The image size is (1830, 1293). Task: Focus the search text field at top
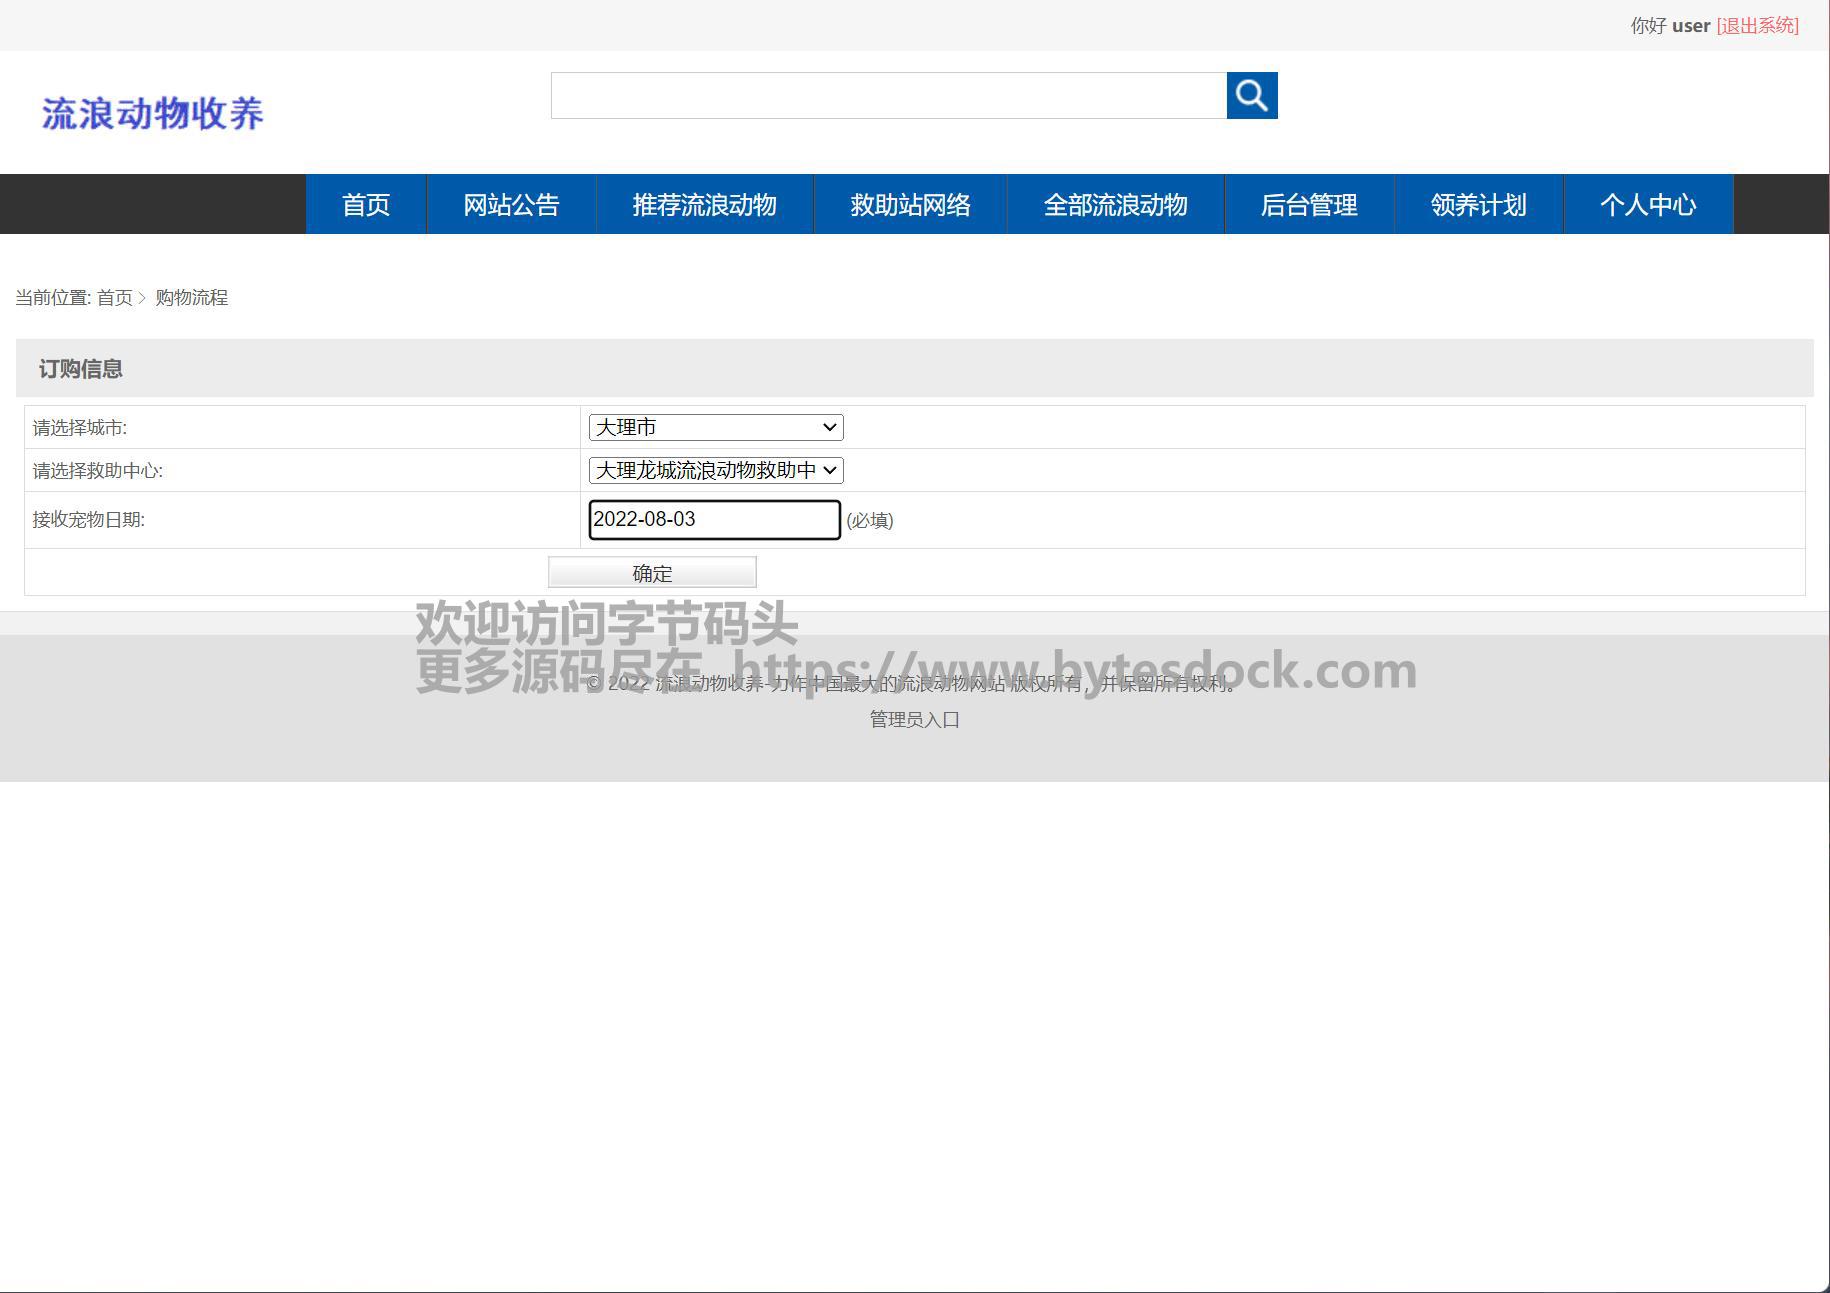pos(888,95)
